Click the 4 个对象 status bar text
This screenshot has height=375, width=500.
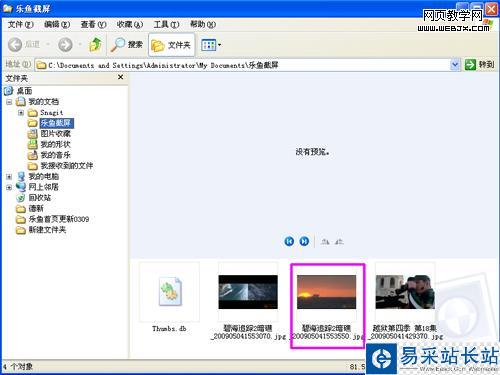tap(18, 367)
